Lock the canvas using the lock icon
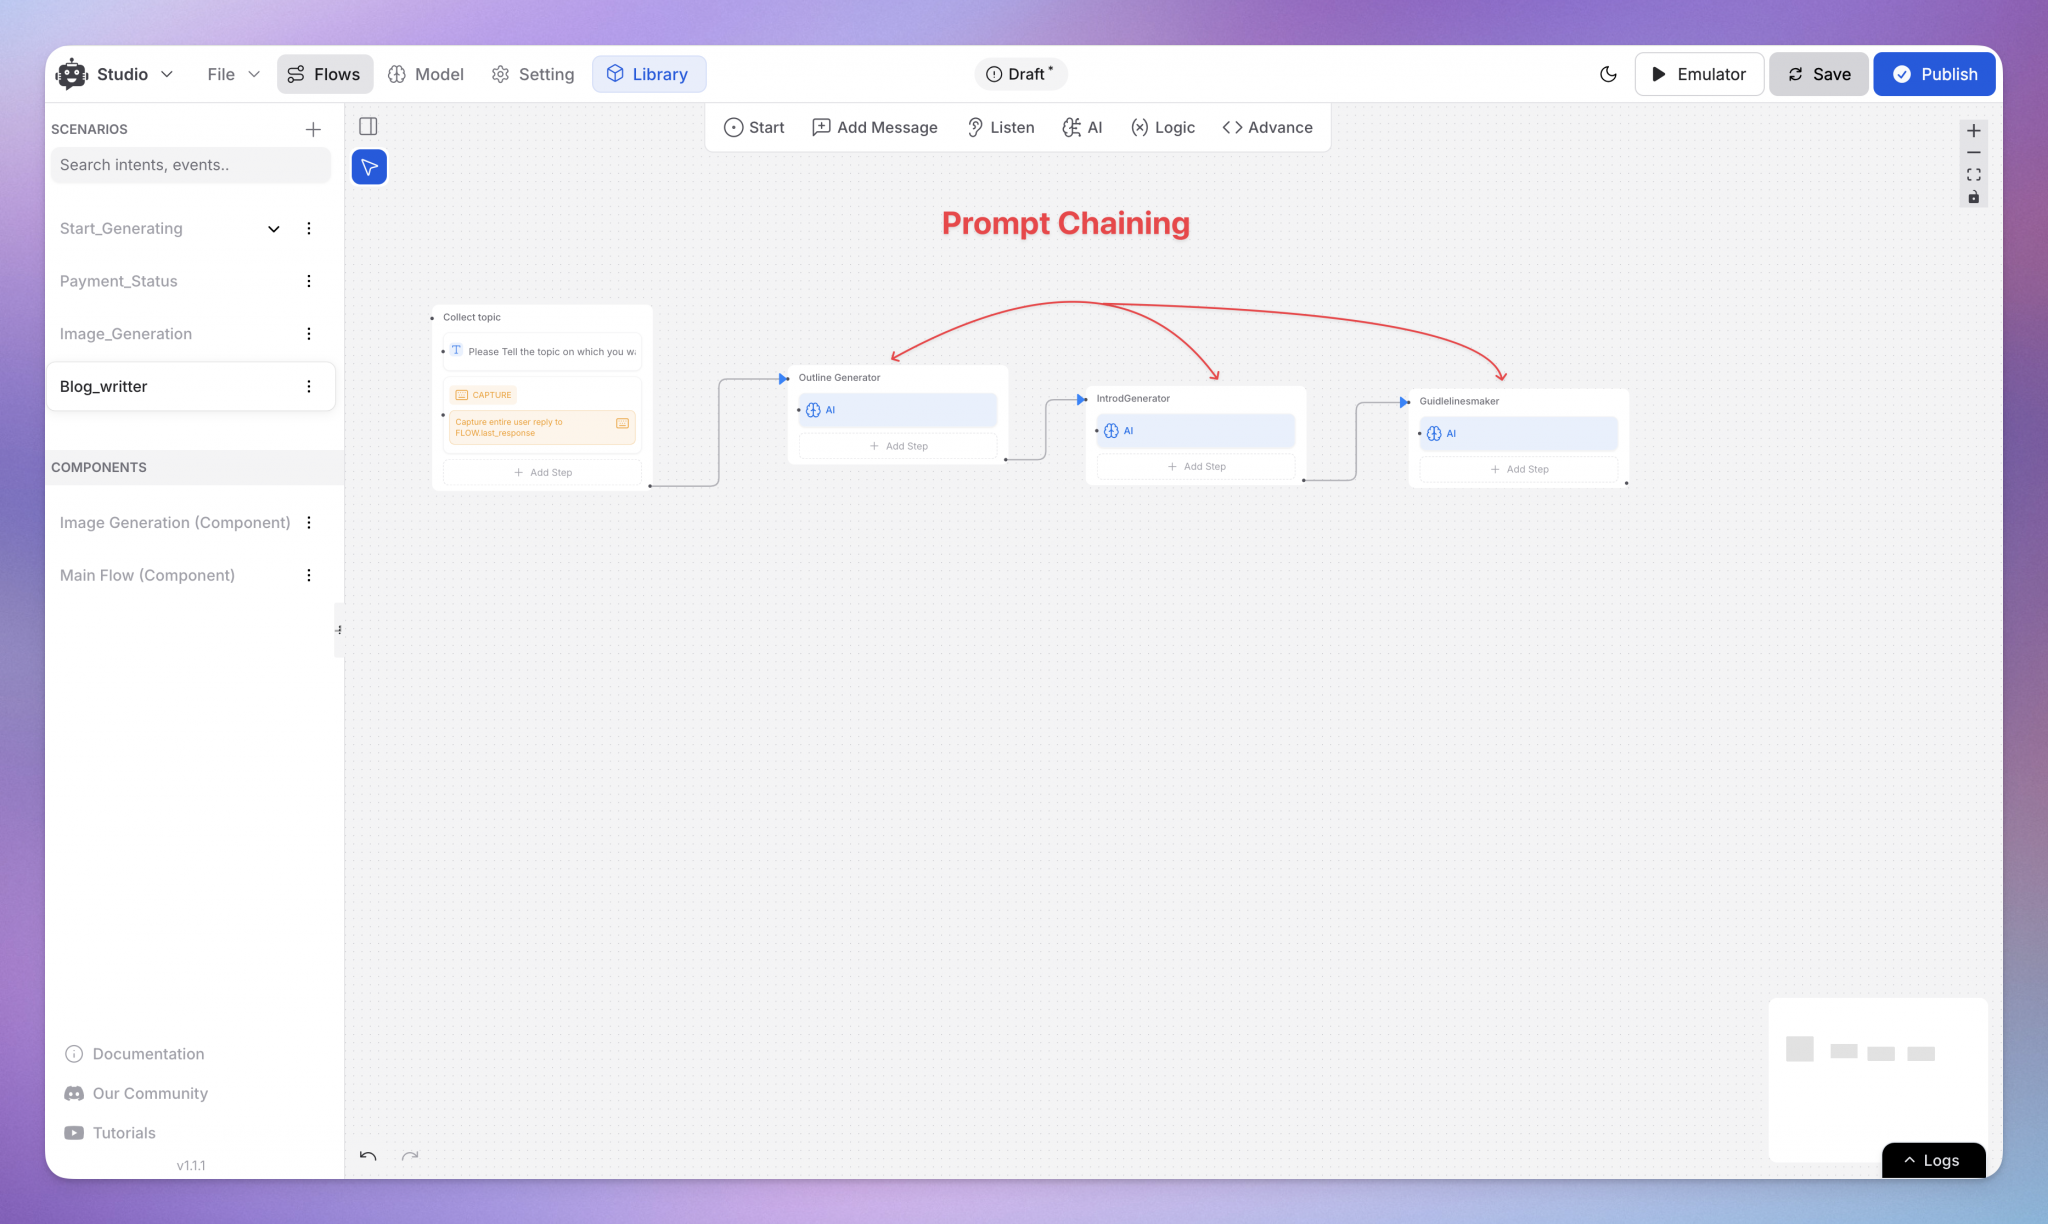 tap(1973, 197)
